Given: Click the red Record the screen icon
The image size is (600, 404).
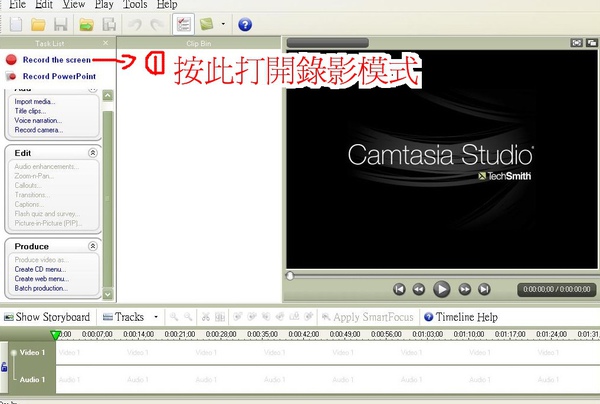Looking at the screenshot, I should click(11, 60).
